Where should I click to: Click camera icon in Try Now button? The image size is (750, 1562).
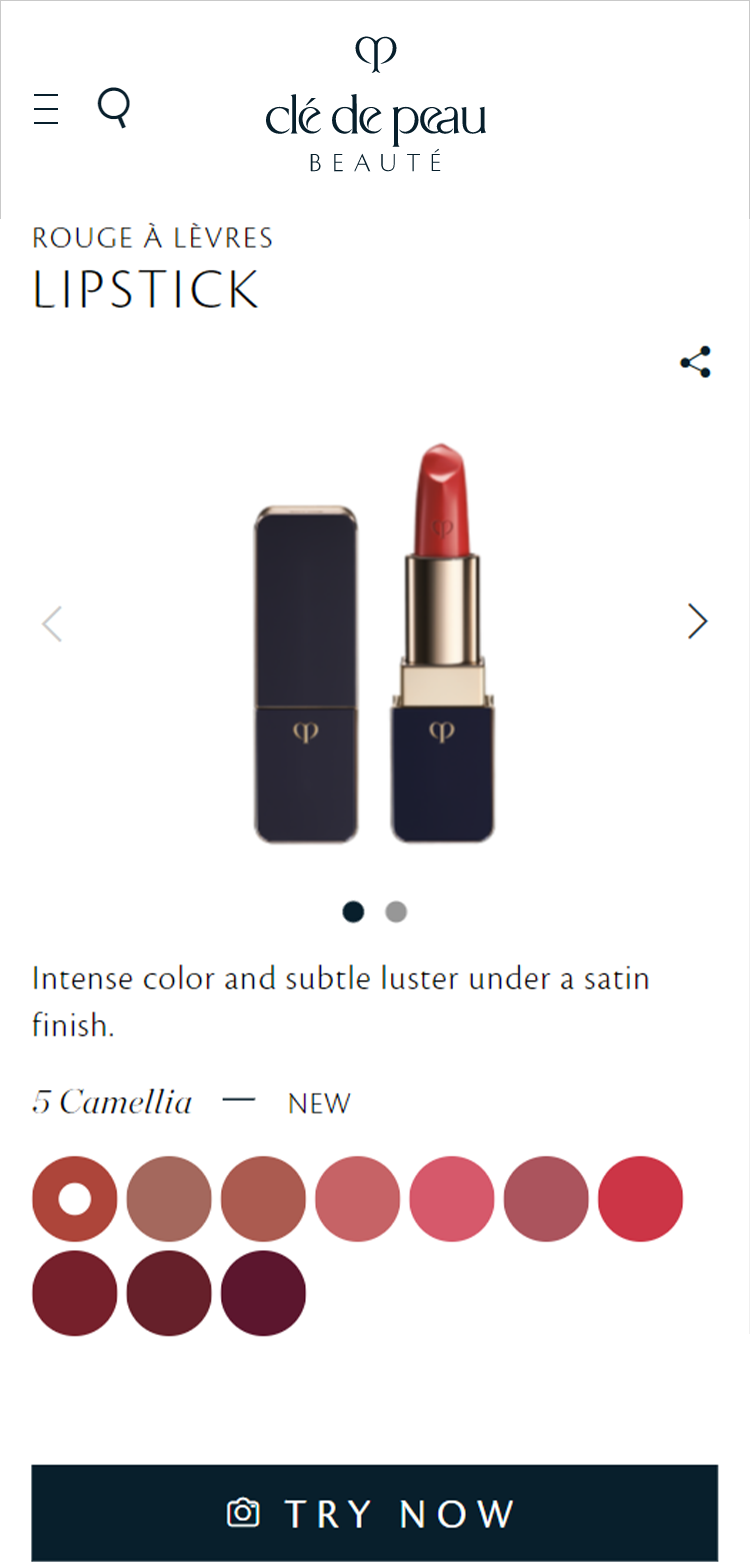(x=243, y=1512)
